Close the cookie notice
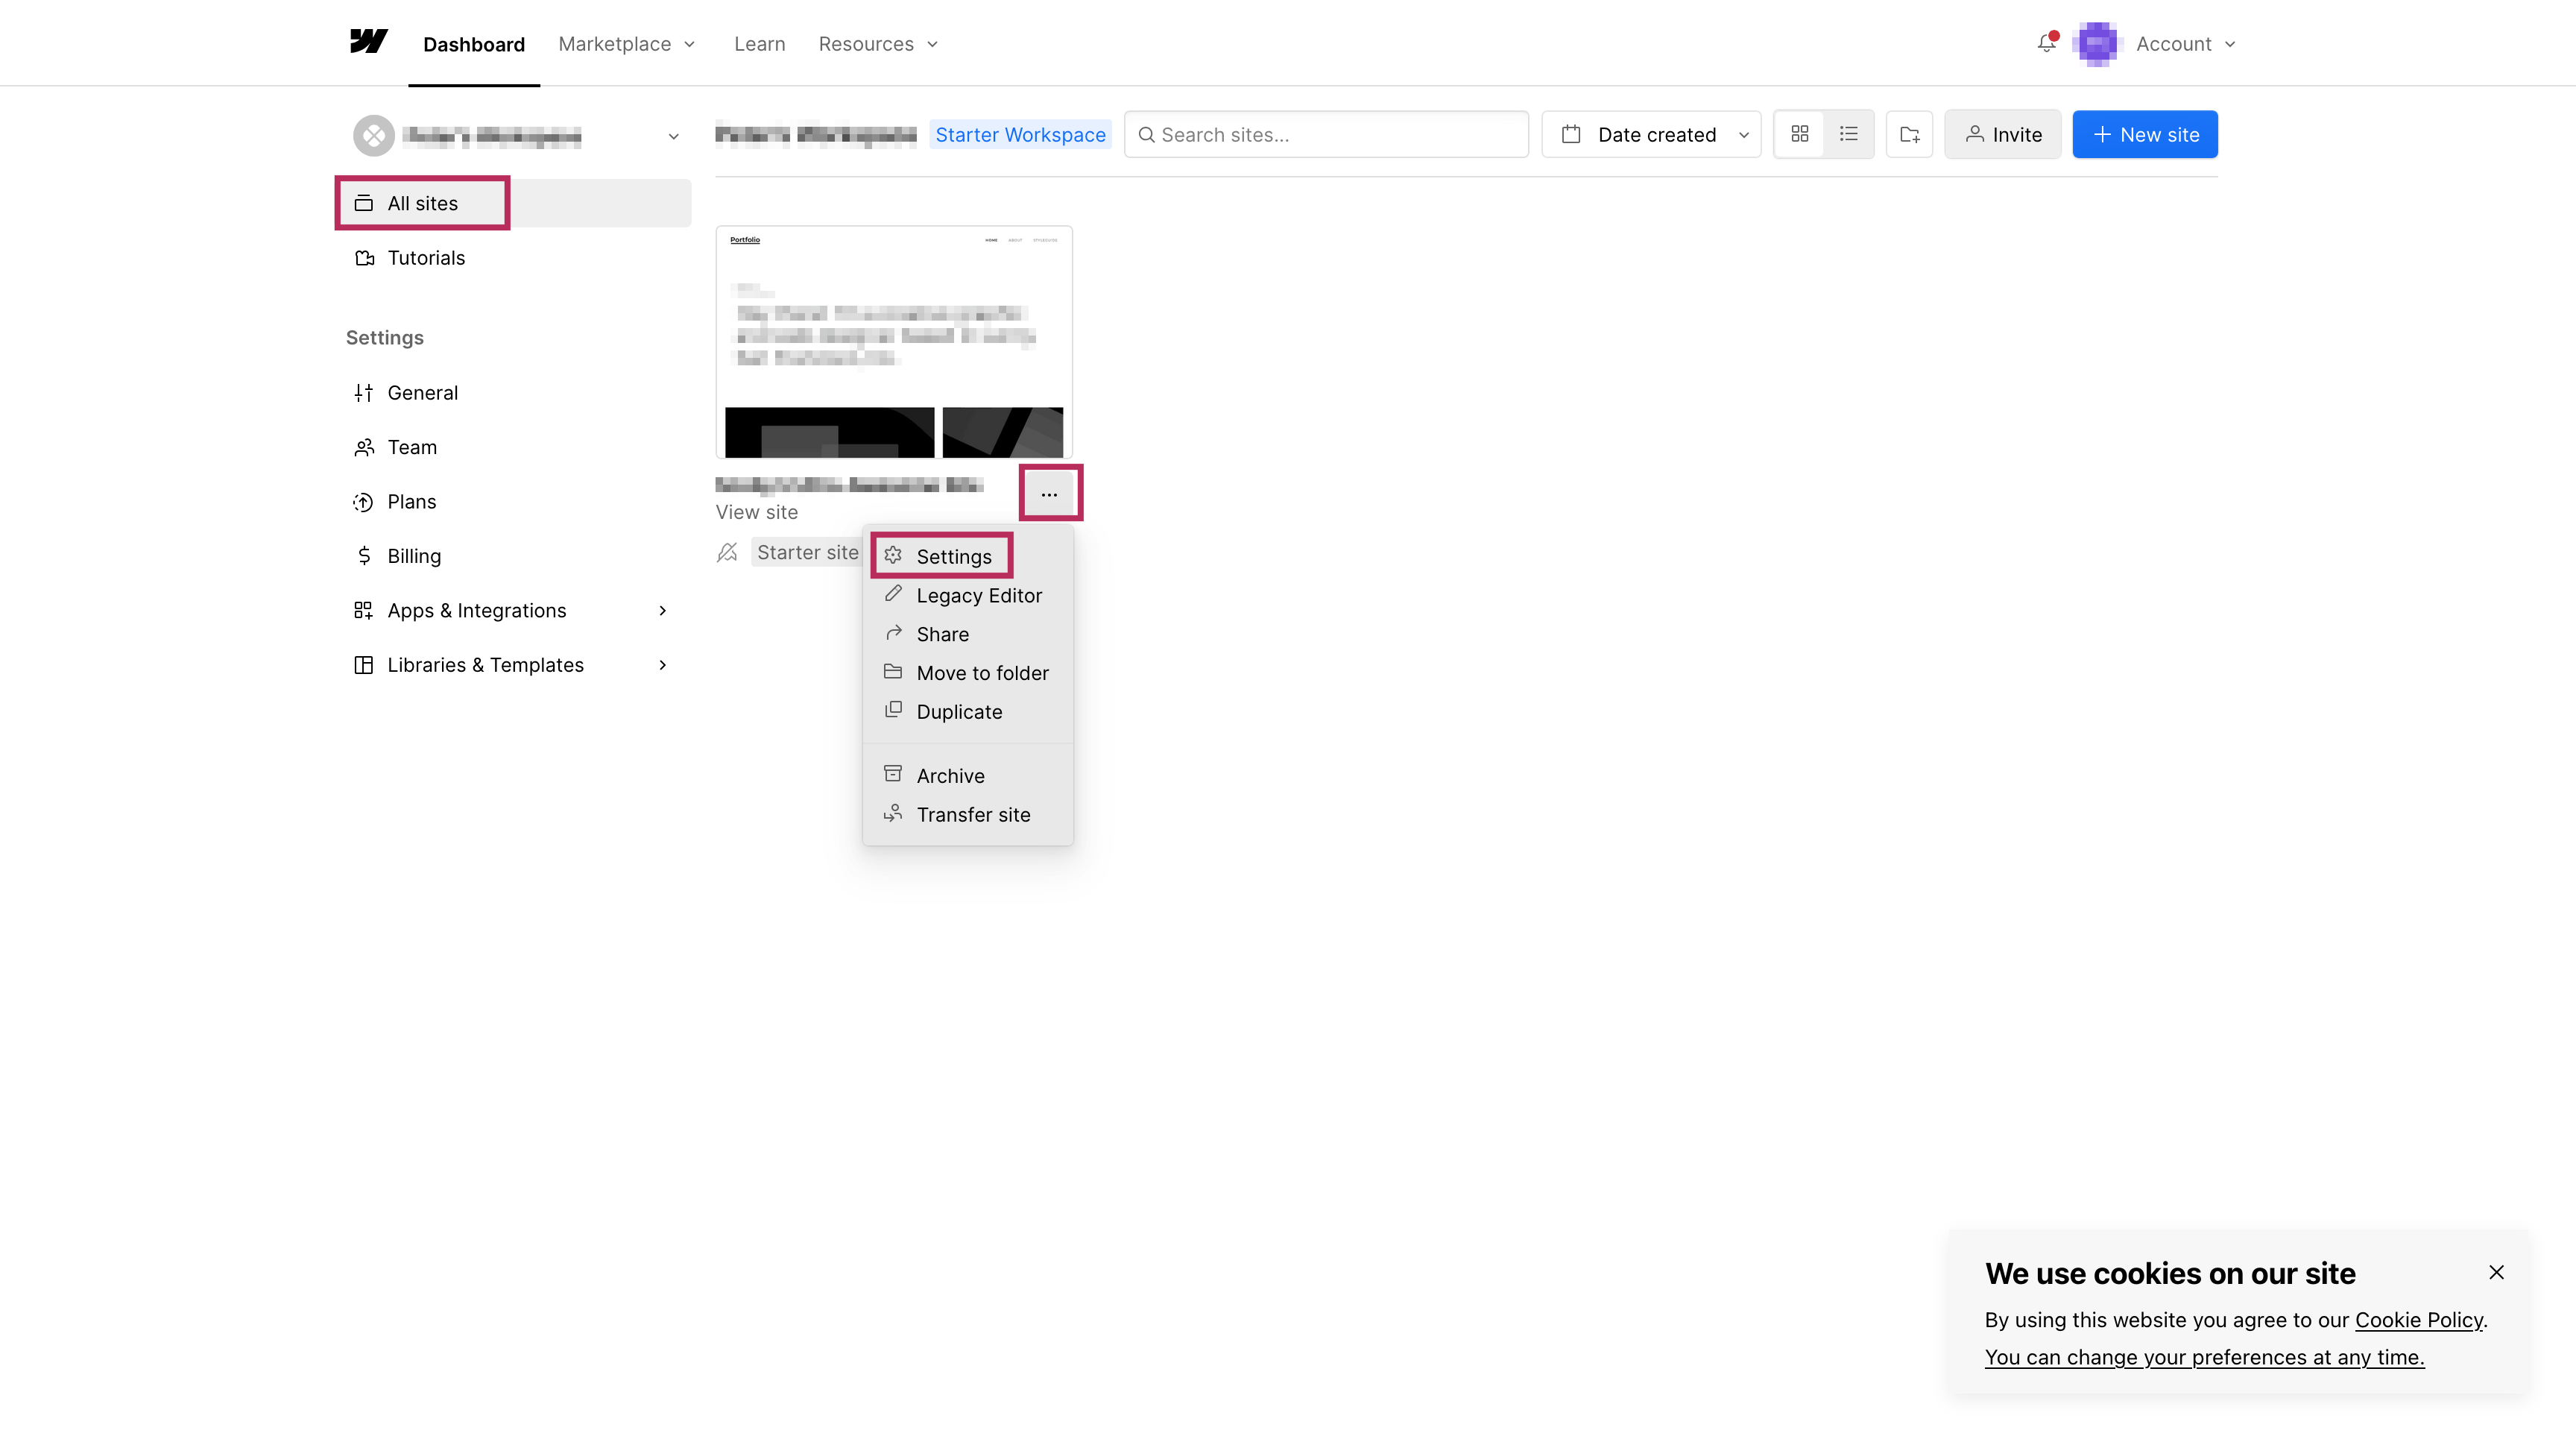The width and height of the screenshot is (2576, 1442). [2496, 1272]
